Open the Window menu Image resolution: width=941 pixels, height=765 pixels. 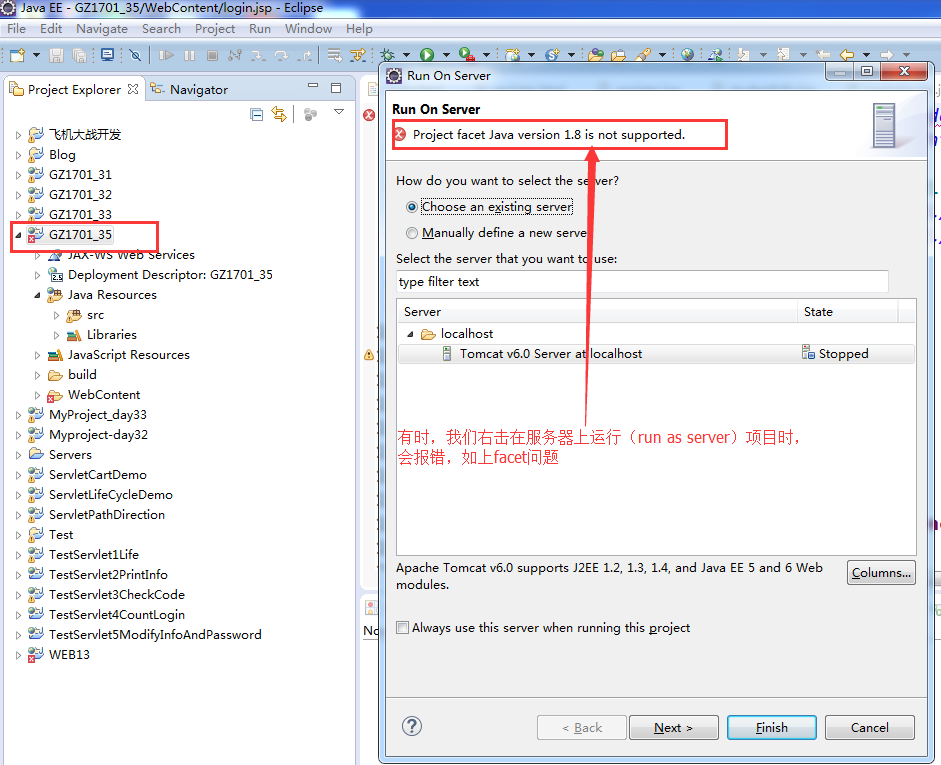tap(308, 29)
